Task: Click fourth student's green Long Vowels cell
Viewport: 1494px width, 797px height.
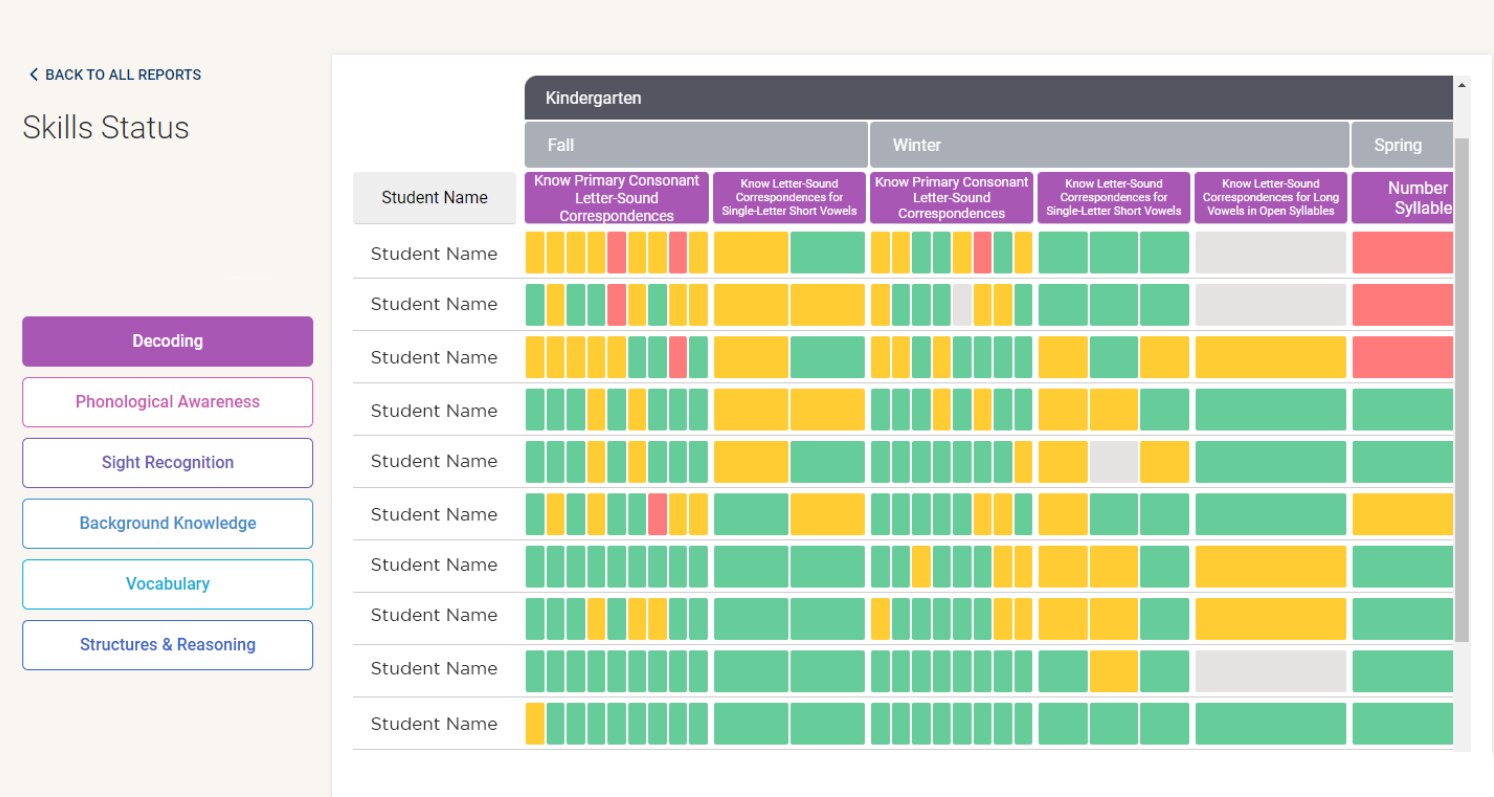Action: (x=1271, y=410)
